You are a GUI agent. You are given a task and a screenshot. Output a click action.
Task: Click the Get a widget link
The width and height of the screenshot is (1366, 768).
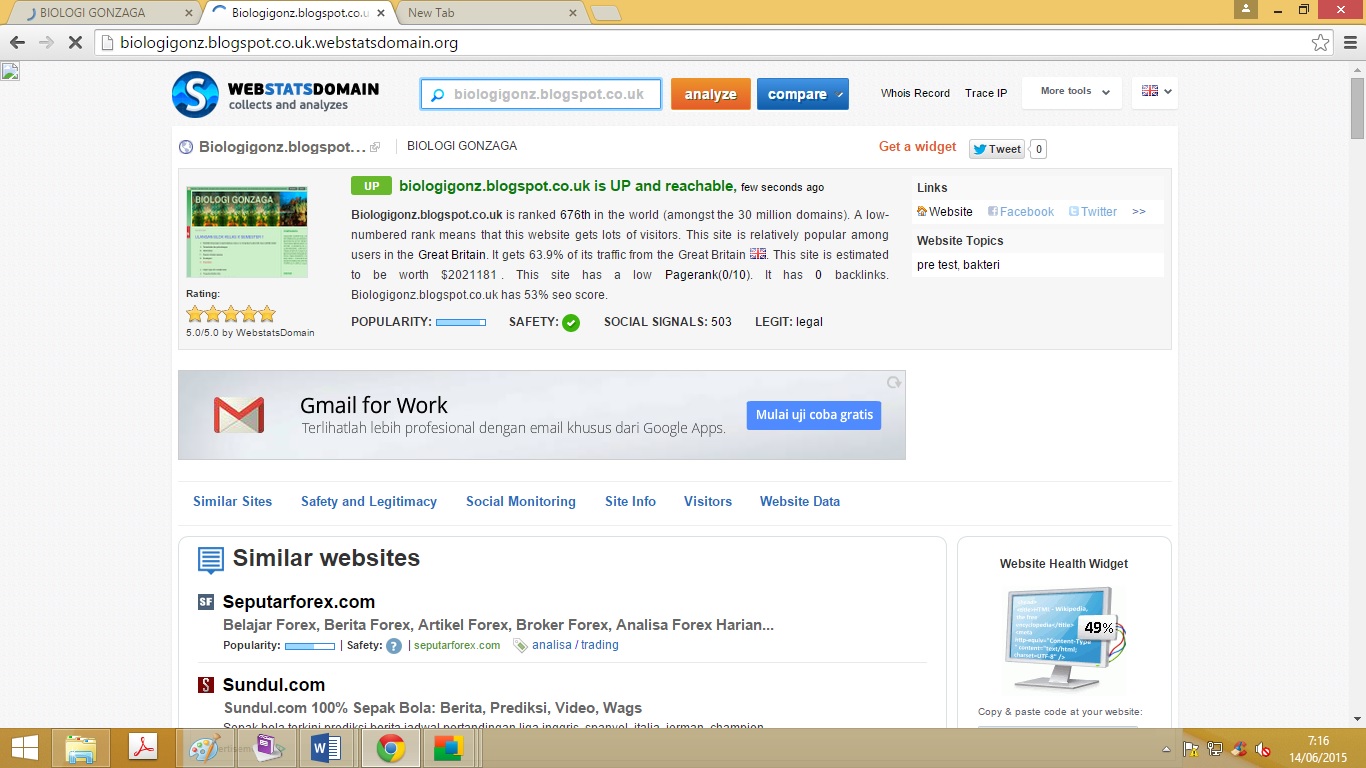918,147
